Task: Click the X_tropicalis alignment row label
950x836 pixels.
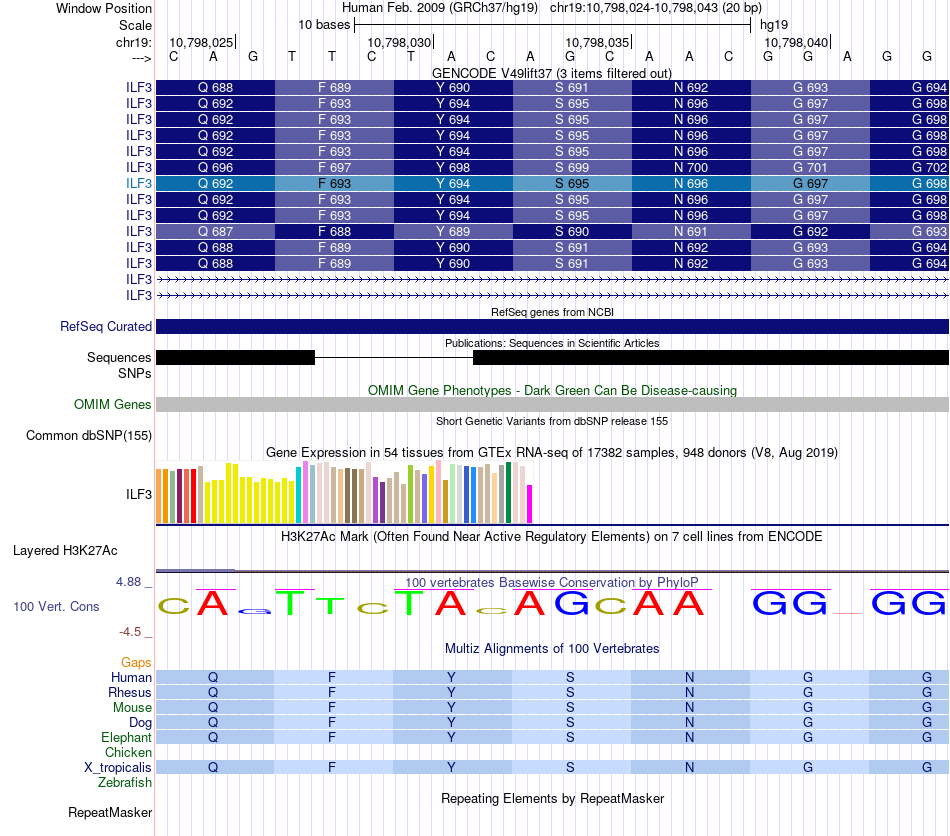Action: [118, 768]
